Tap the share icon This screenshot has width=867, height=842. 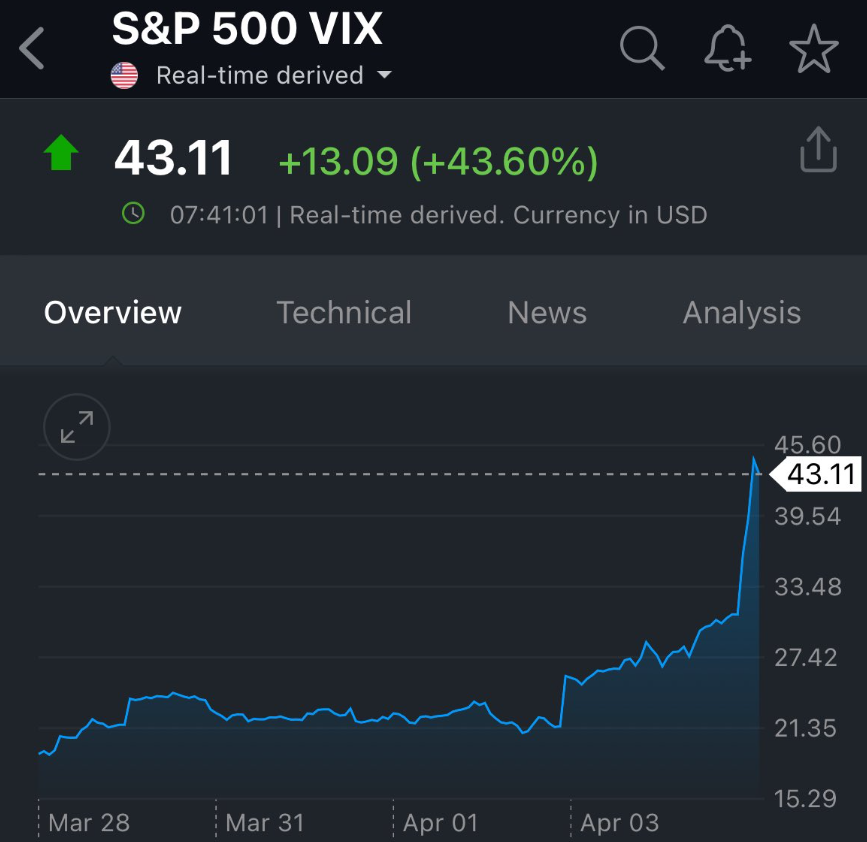click(x=817, y=150)
